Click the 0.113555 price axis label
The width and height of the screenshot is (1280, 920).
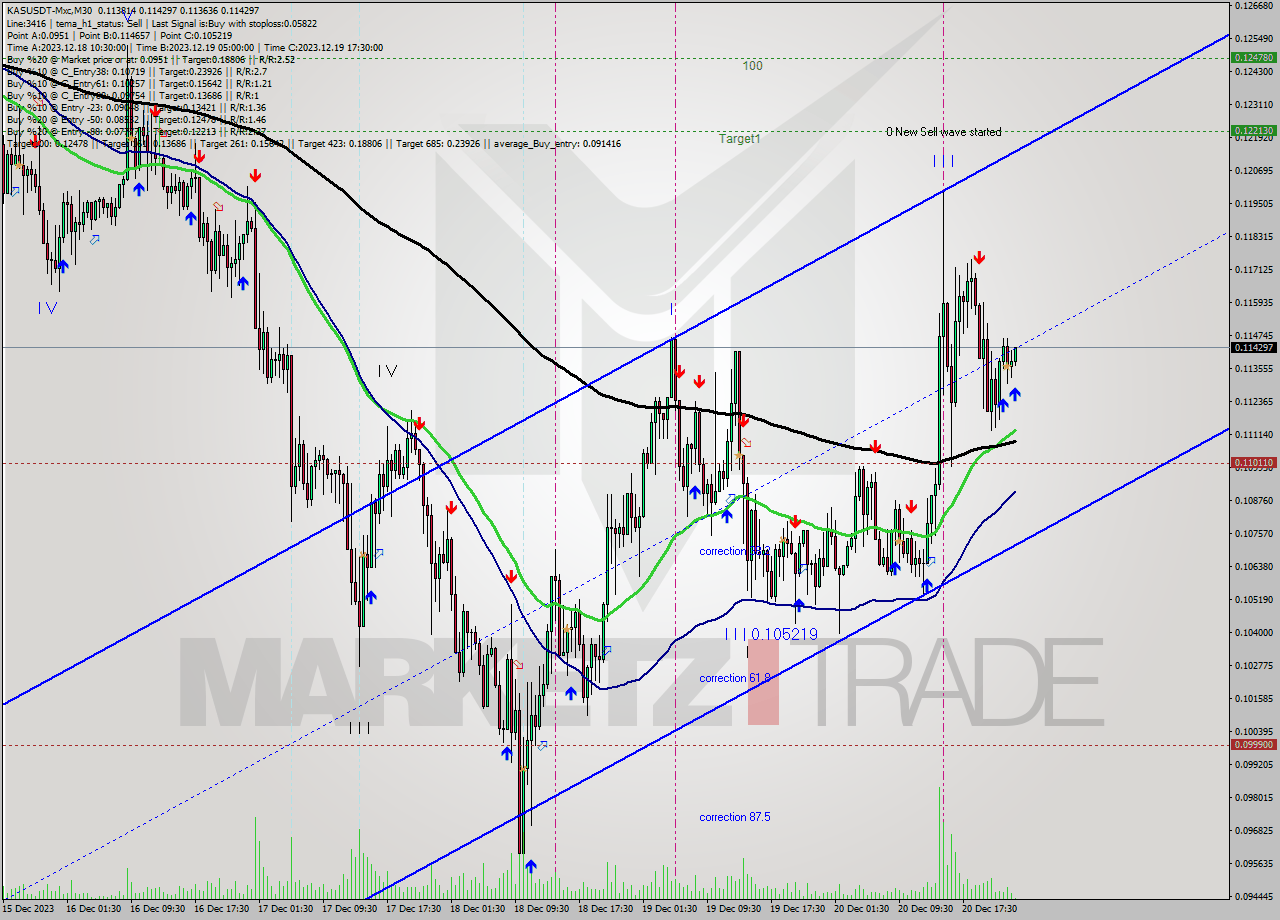tap(1254, 368)
